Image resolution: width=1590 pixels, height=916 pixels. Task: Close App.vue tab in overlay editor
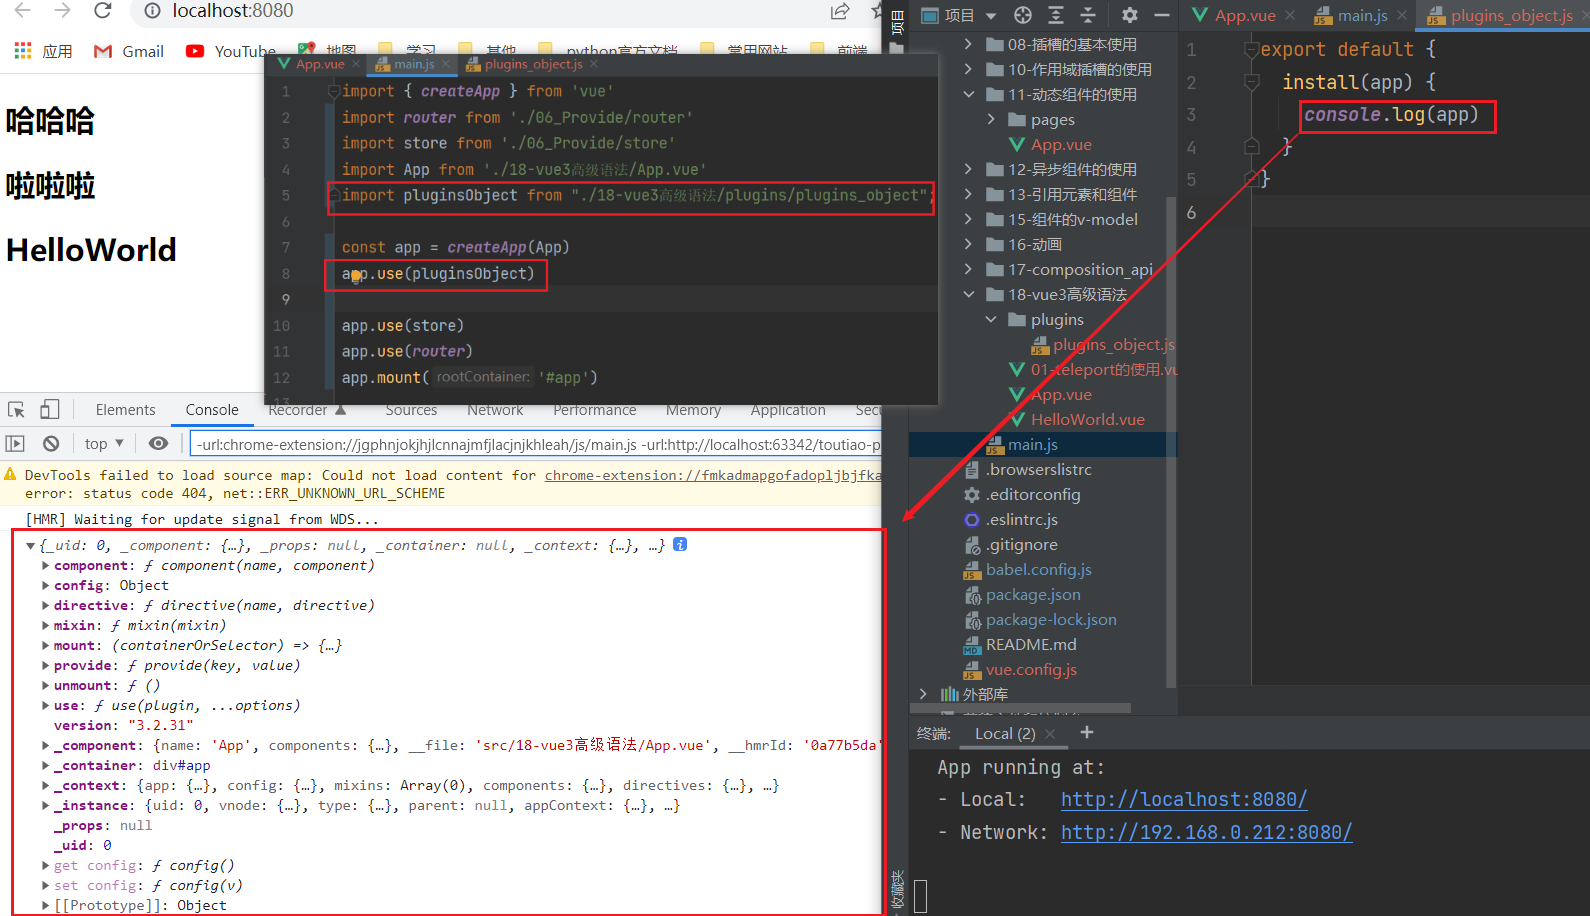pos(357,64)
